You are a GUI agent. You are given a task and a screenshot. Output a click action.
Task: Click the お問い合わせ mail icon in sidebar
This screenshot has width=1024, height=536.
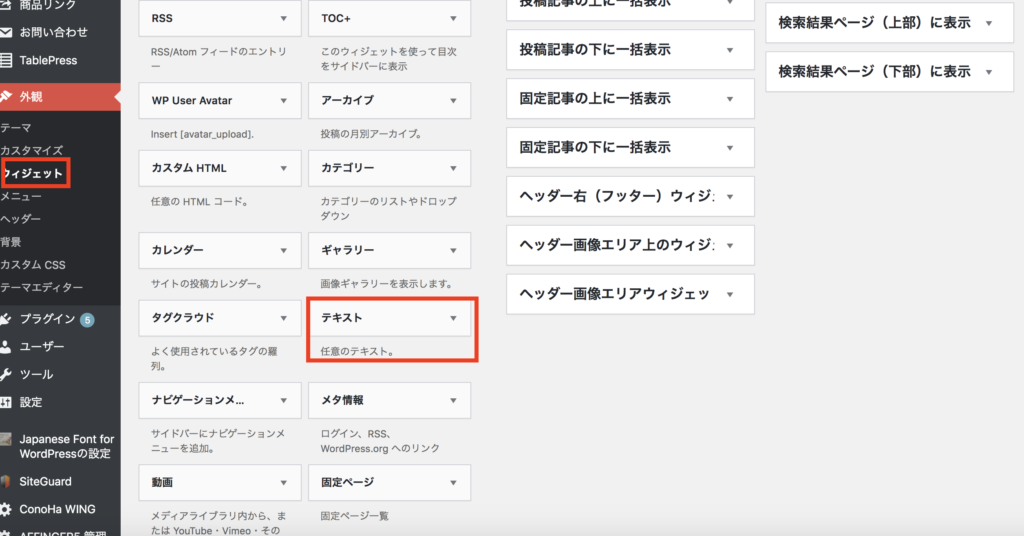click(x=6, y=32)
